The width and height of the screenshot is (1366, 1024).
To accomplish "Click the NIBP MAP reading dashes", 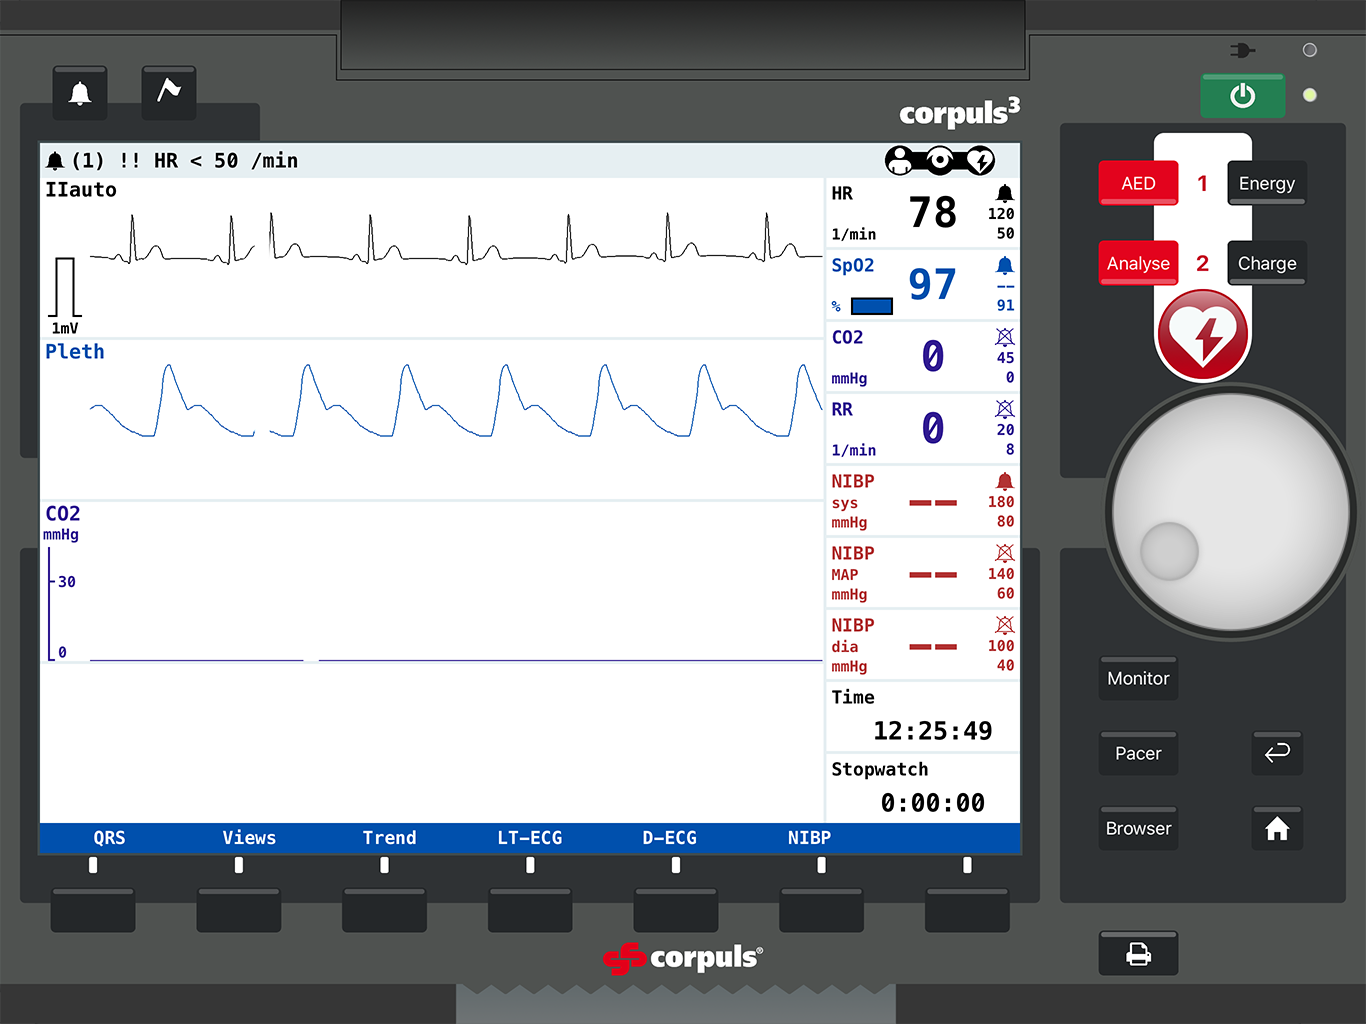I will click(933, 575).
